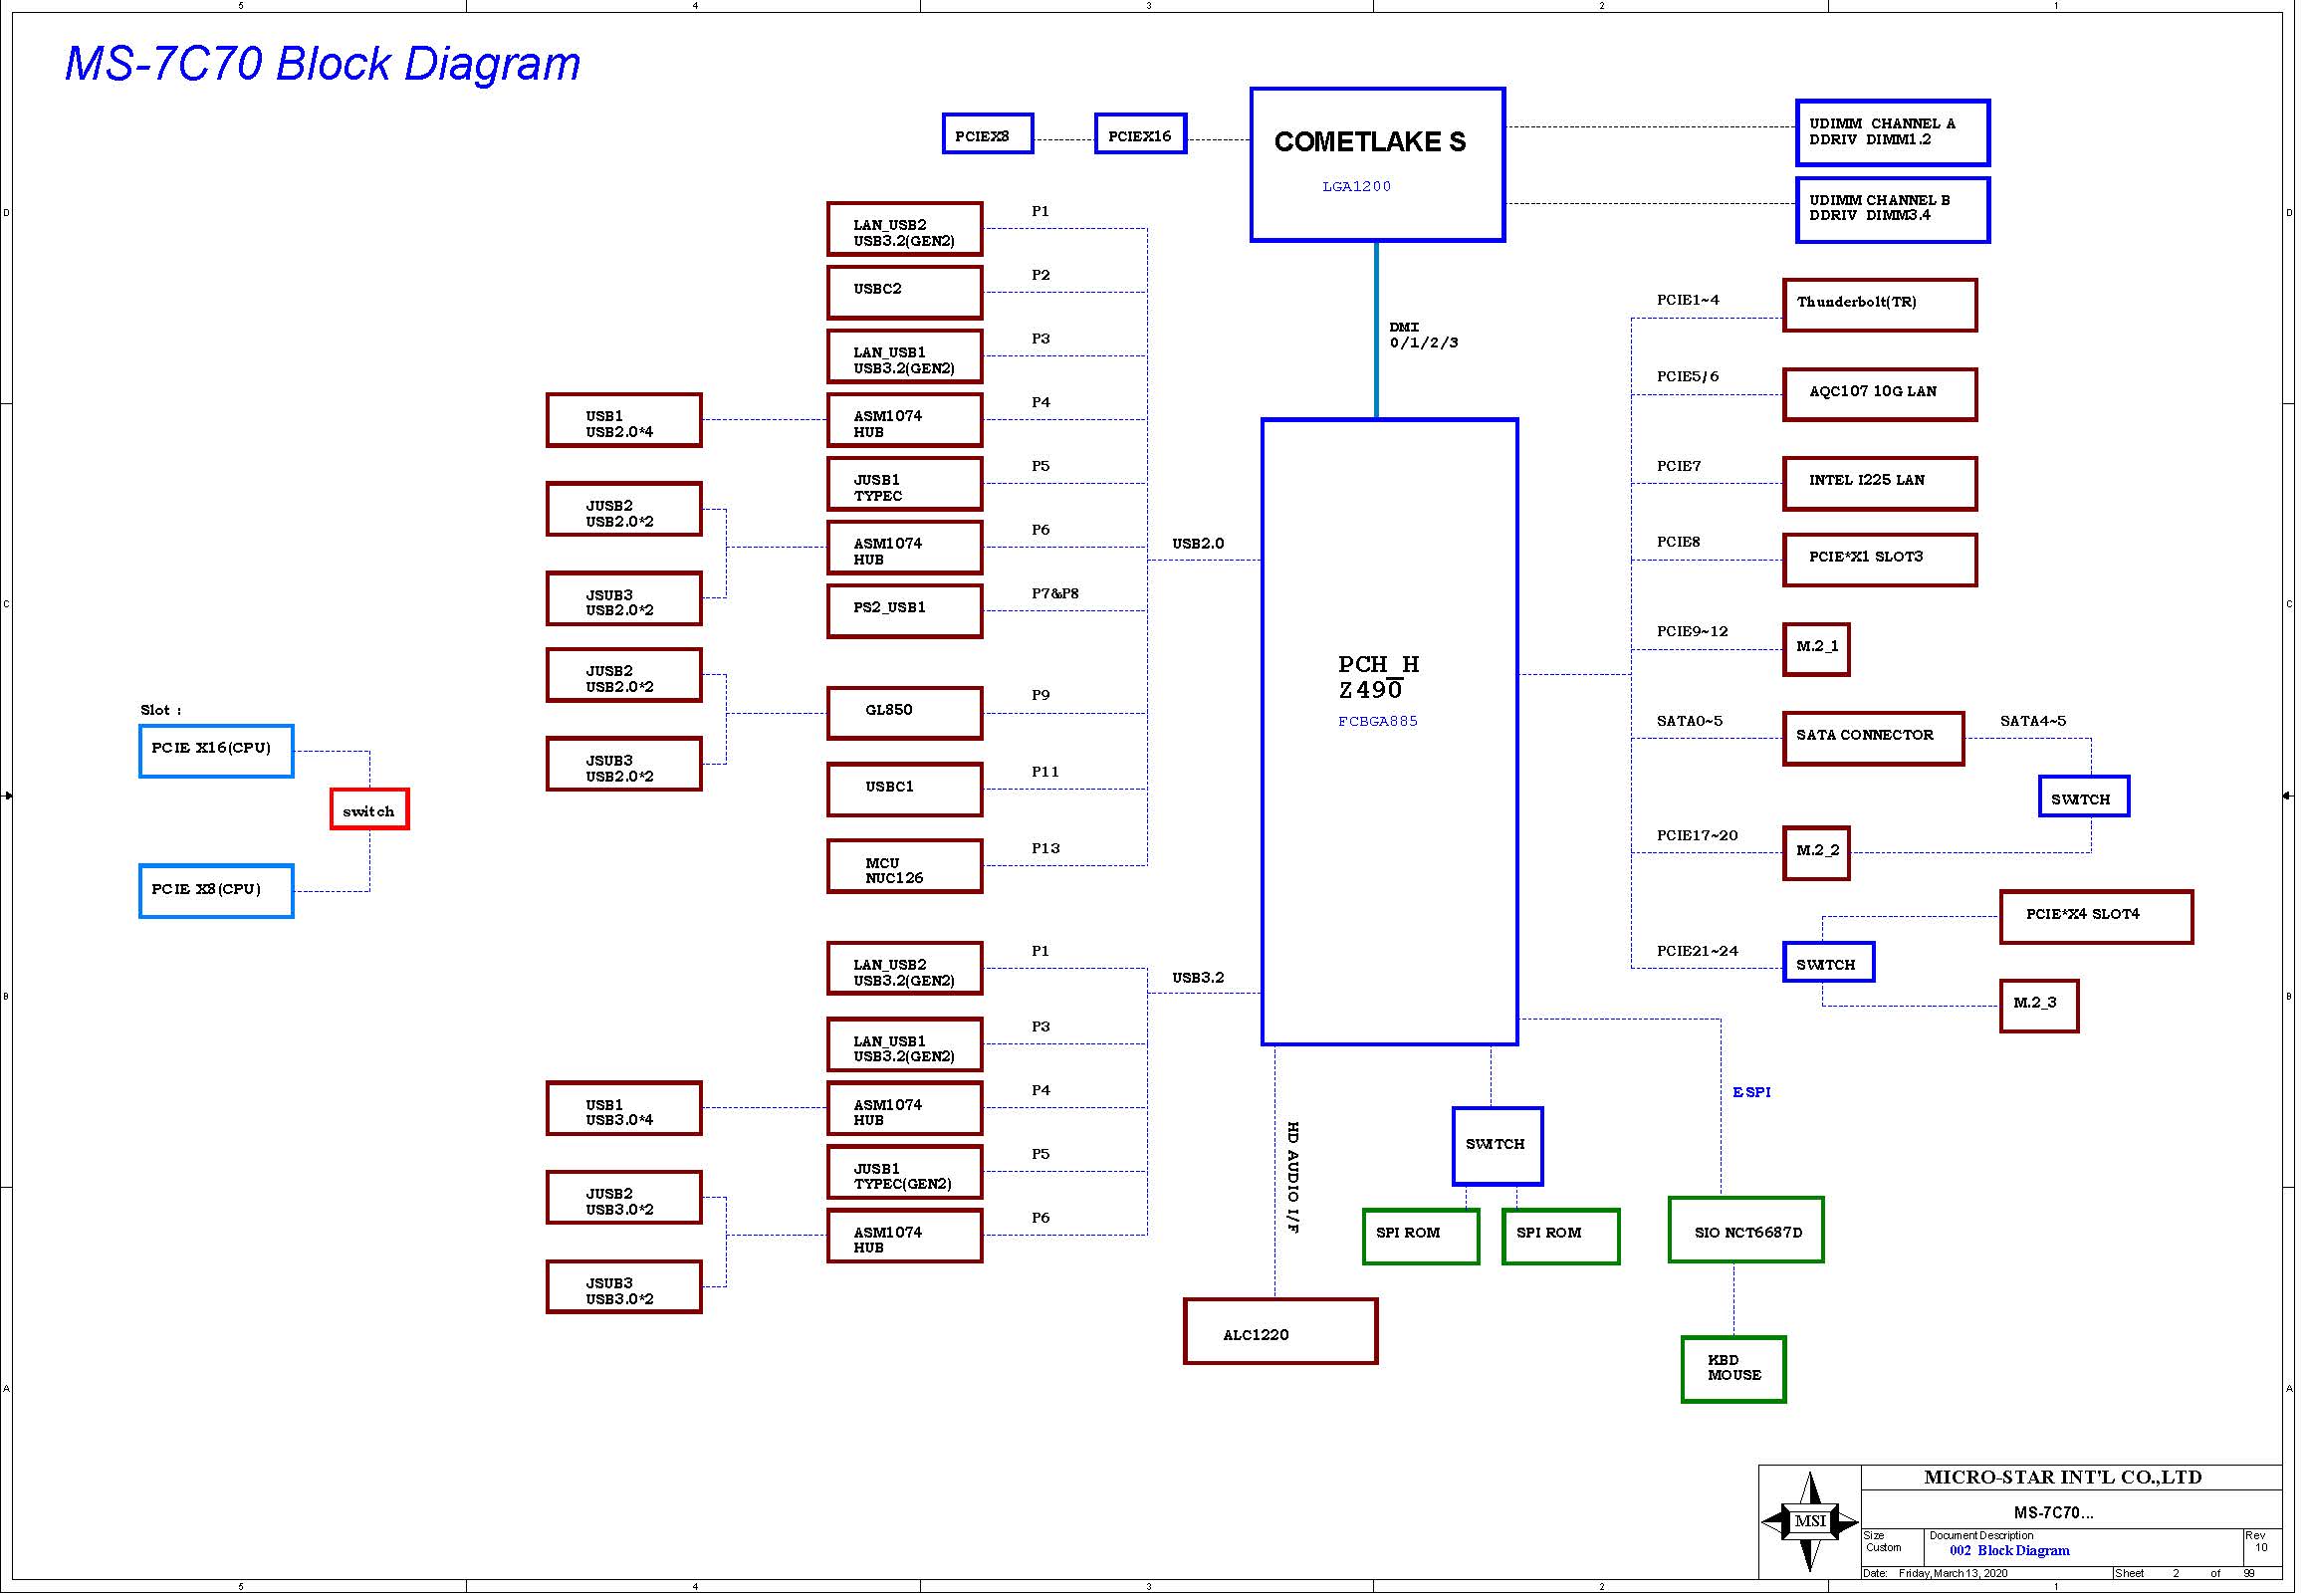Click the PCIE5/6 lane label

tap(1688, 376)
